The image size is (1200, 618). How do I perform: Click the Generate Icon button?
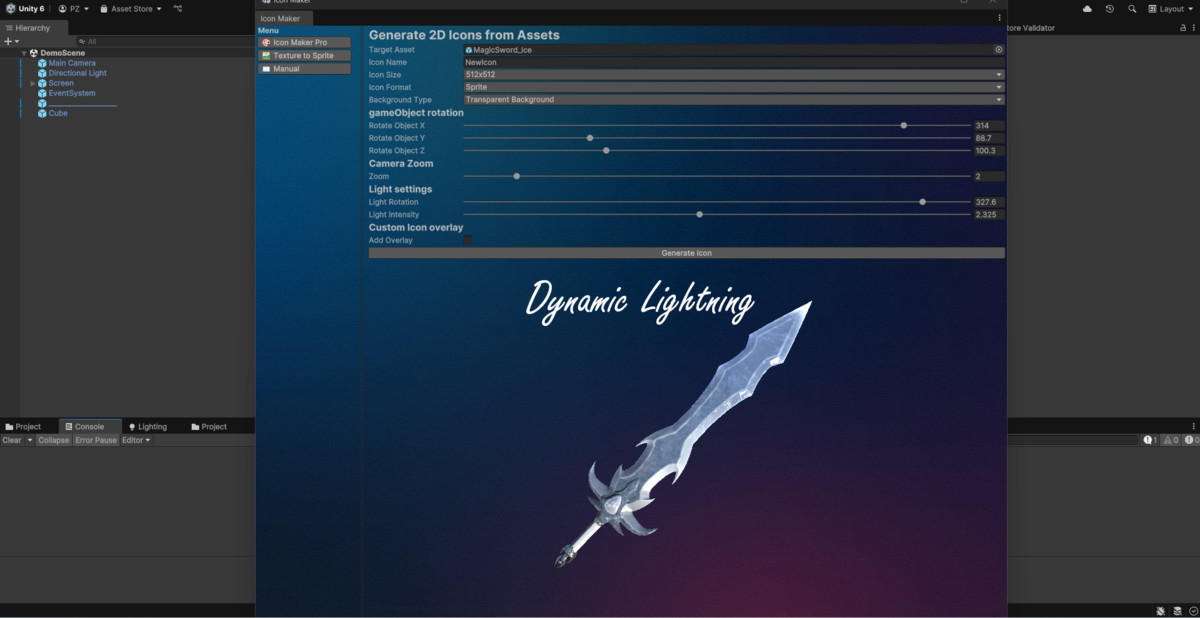pyautogui.click(x=686, y=253)
